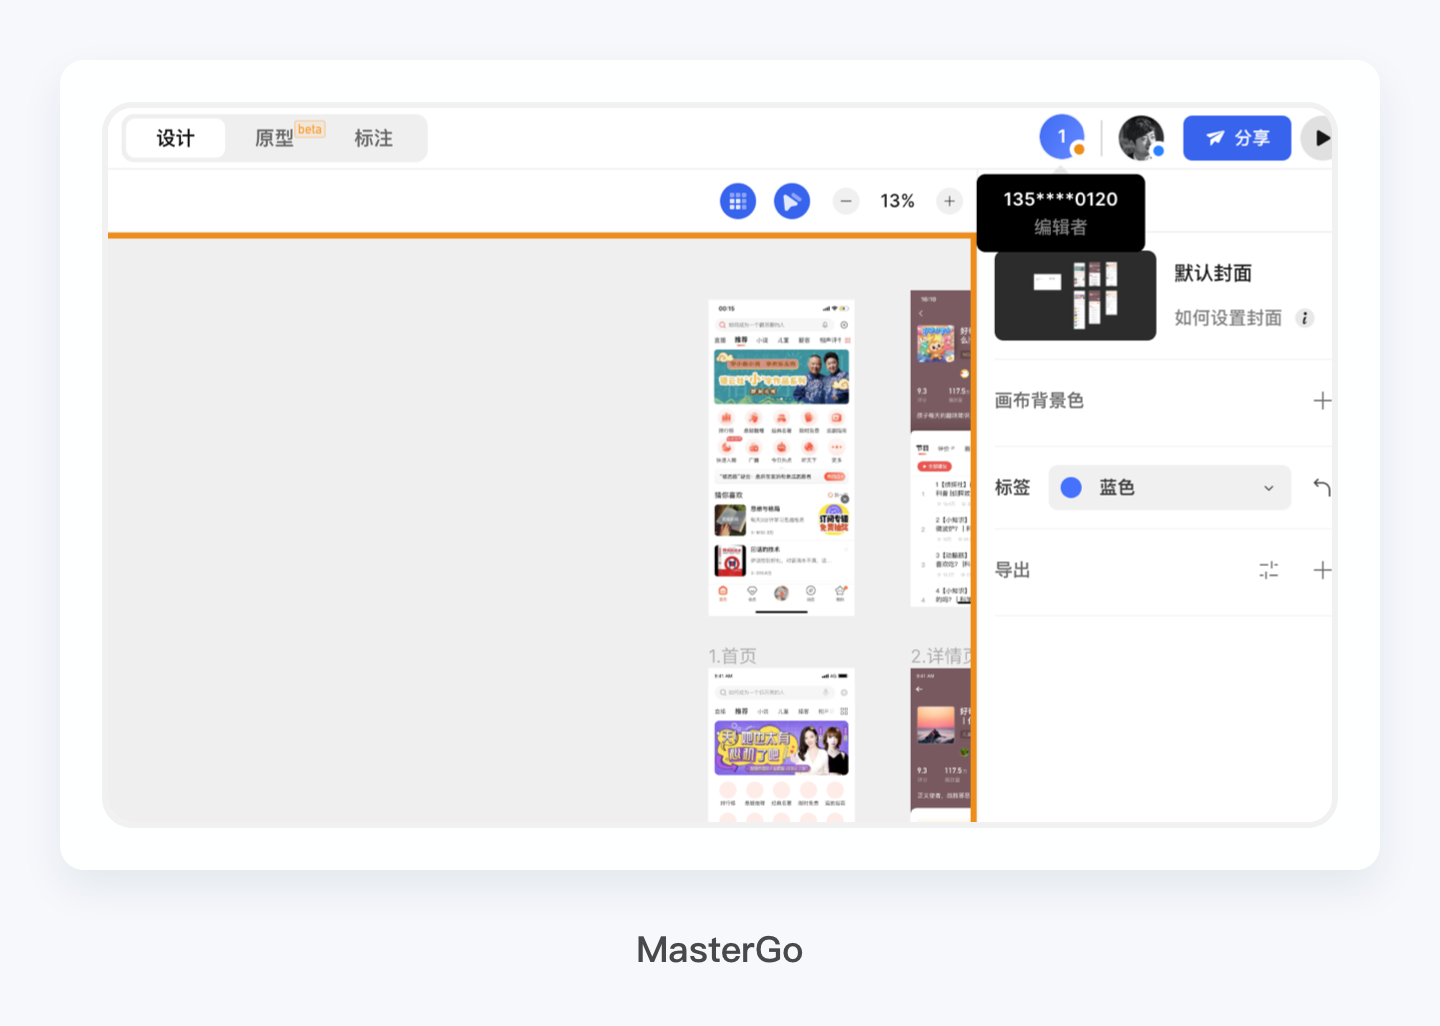Click the info icon next to 如何设置封面

[1305, 318]
